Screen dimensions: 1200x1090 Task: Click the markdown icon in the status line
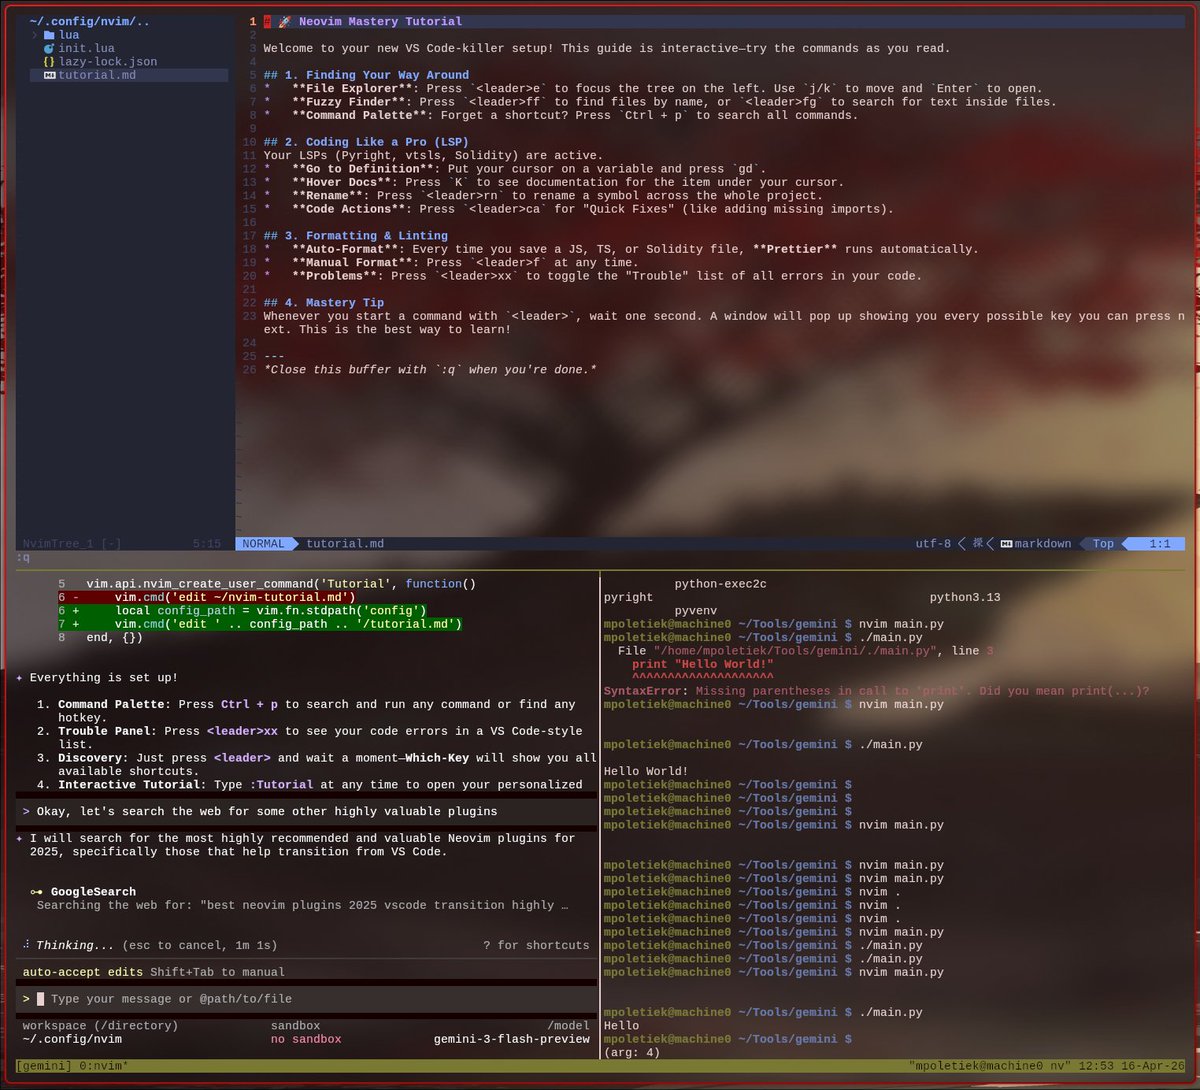point(1006,544)
